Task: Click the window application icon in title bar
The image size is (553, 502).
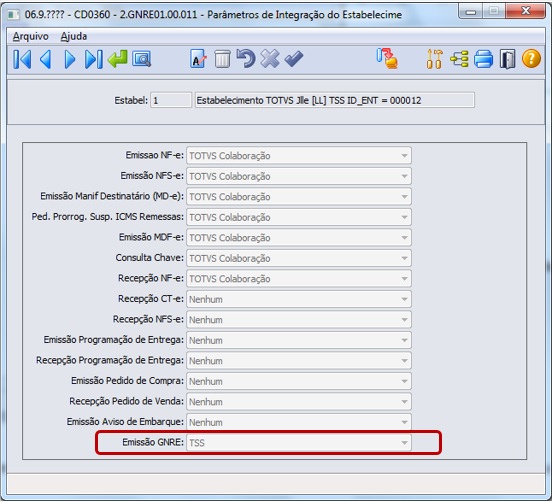Action: click(13, 14)
